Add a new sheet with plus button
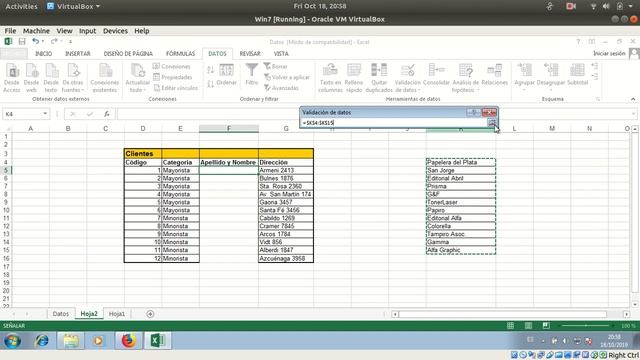640x360 pixels. (150, 314)
